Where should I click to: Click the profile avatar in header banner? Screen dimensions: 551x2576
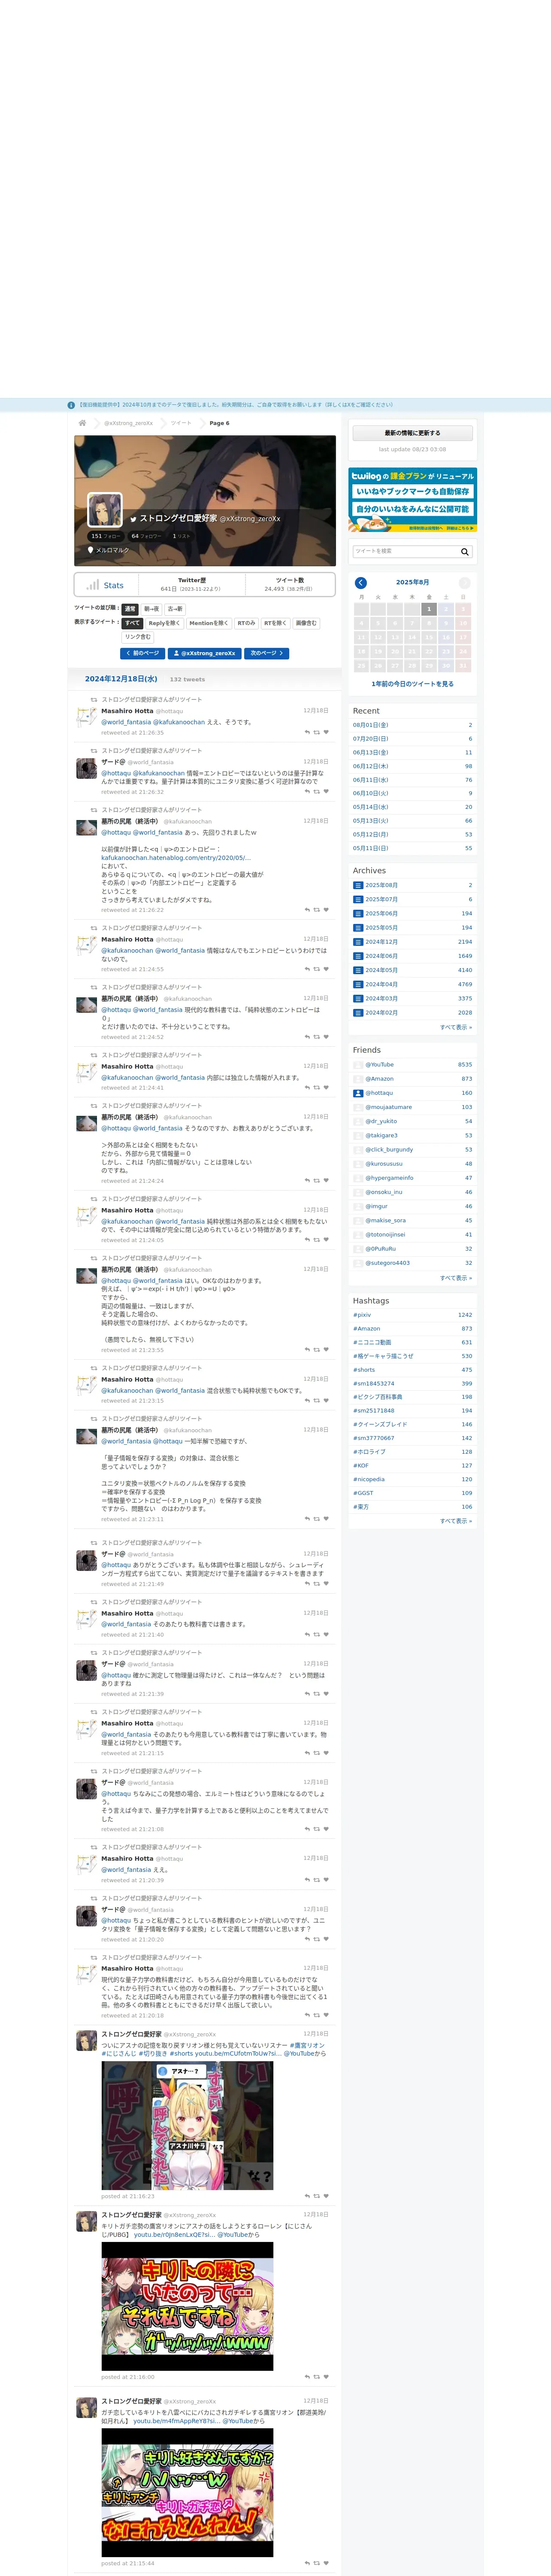(105, 510)
